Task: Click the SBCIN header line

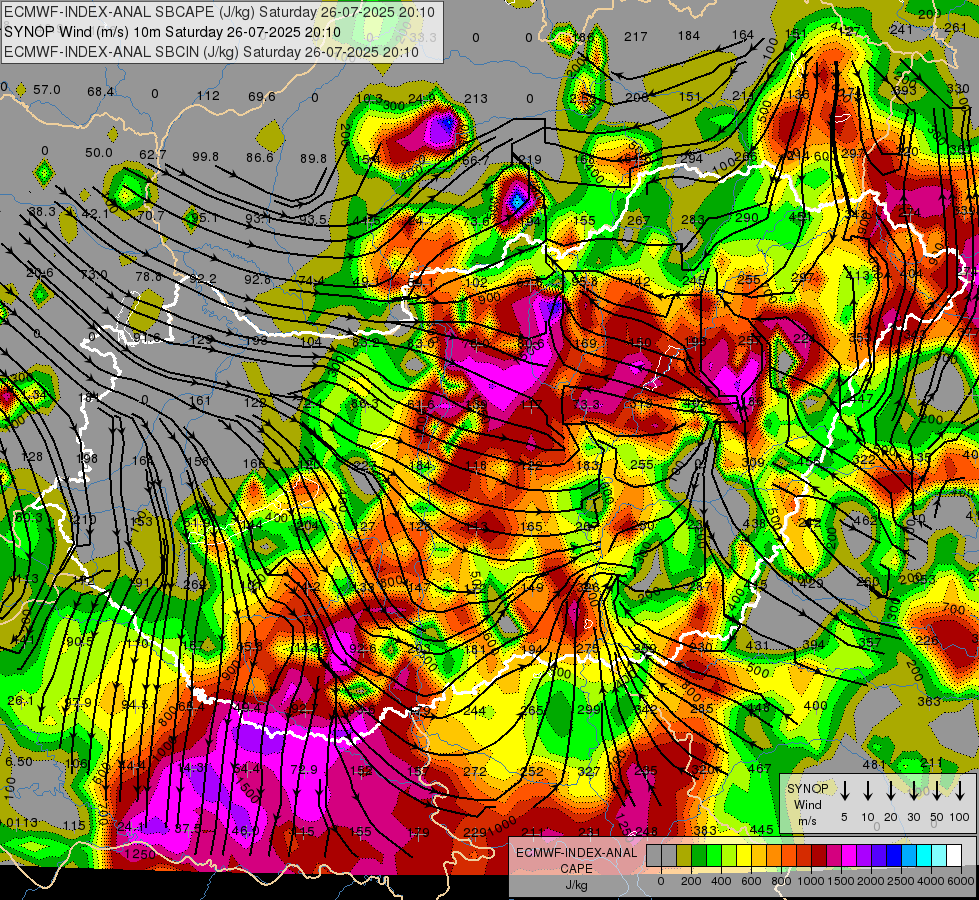Action: click(211, 52)
